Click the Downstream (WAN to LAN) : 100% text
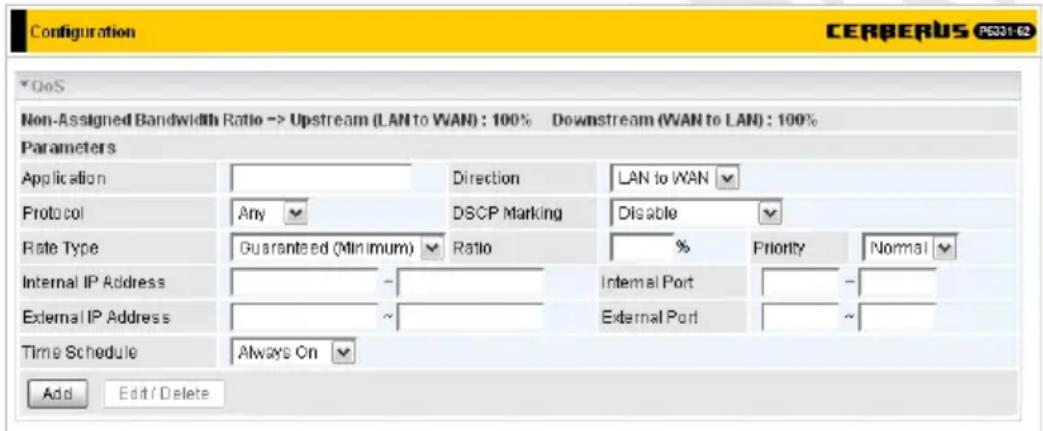The width and height of the screenshot is (1043, 431). tap(684, 122)
